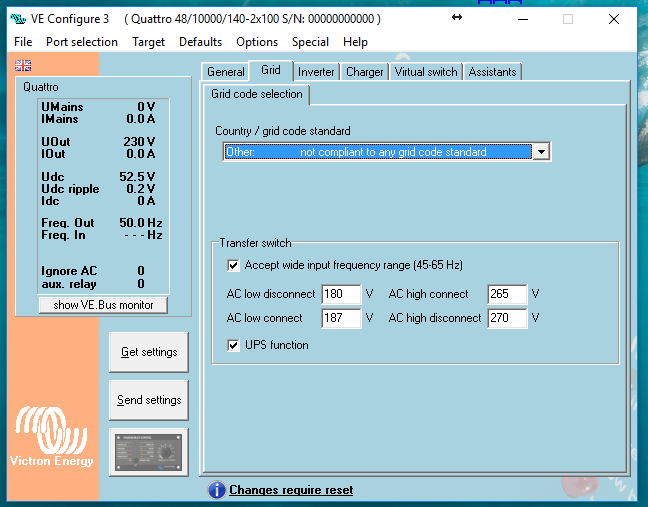Click the IMains 0.0 A reading
The width and height of the screenshot is (648, 507).
(98, 119)
